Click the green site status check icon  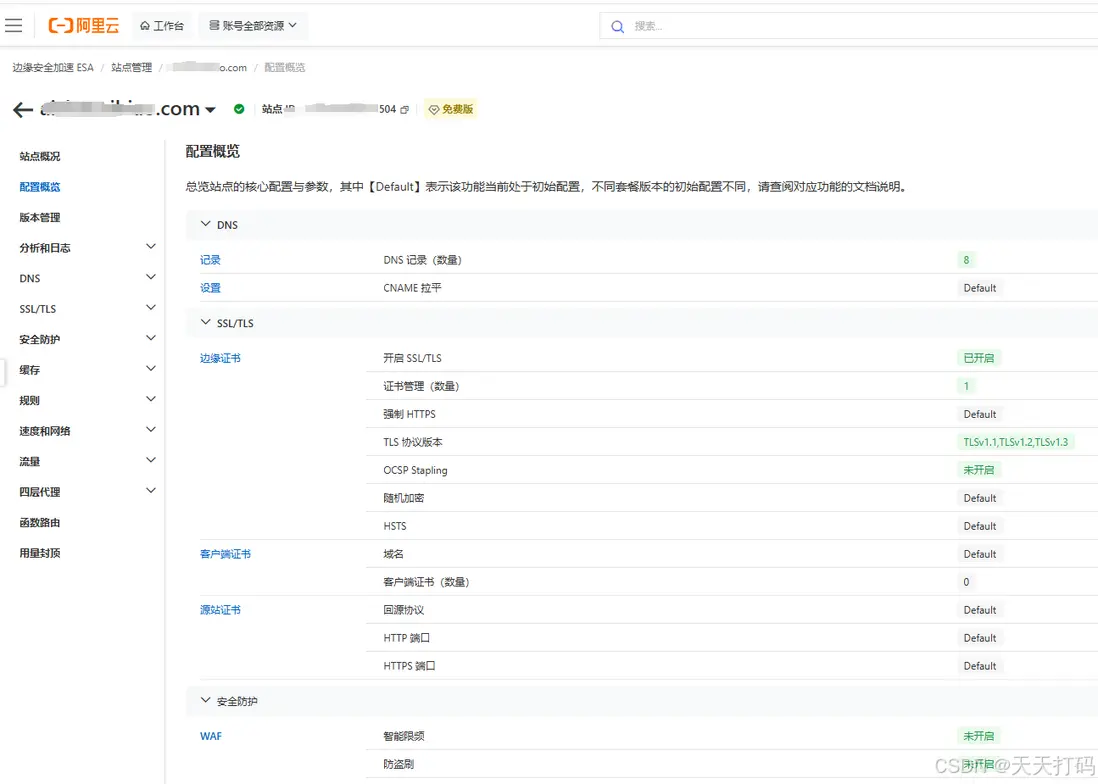239,109
